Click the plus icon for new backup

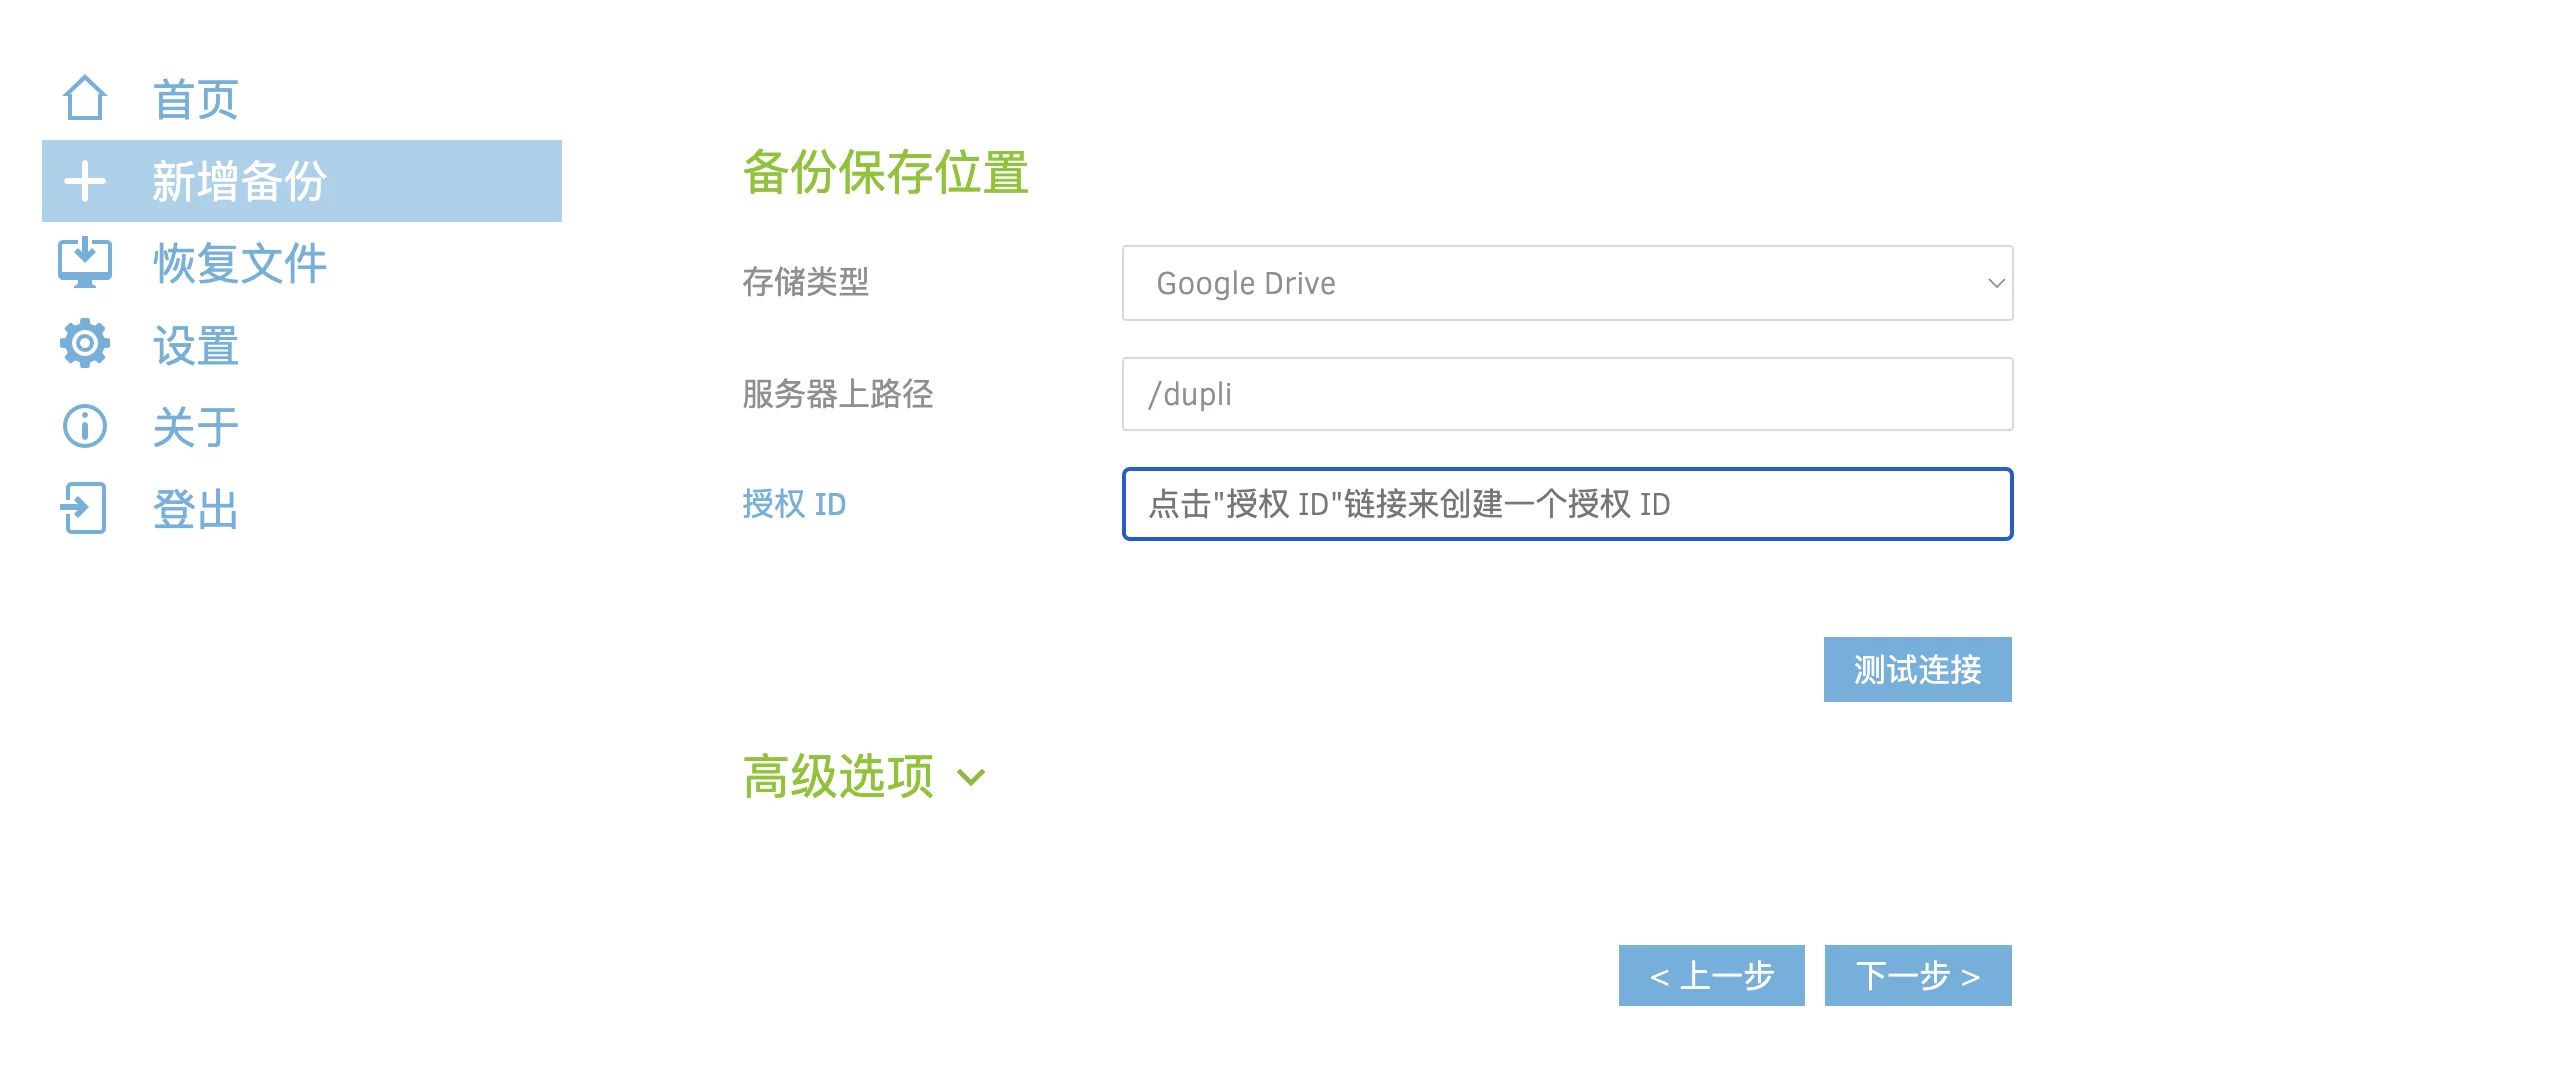coord(84,181)
